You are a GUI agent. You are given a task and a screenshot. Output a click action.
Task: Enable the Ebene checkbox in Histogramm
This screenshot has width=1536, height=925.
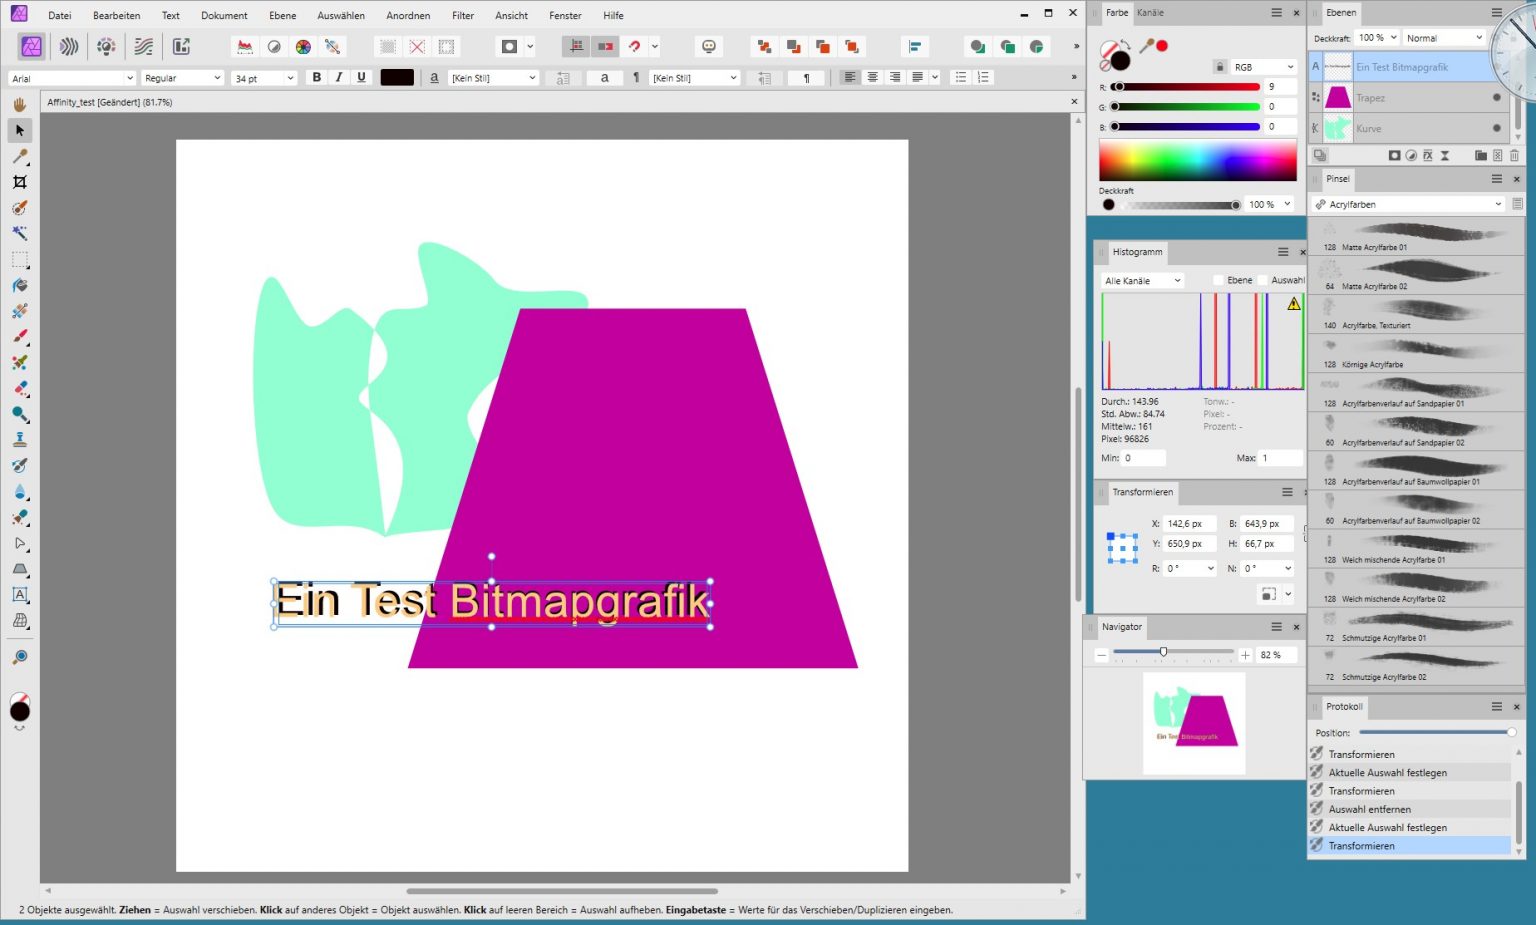(x=1218, y=281)
